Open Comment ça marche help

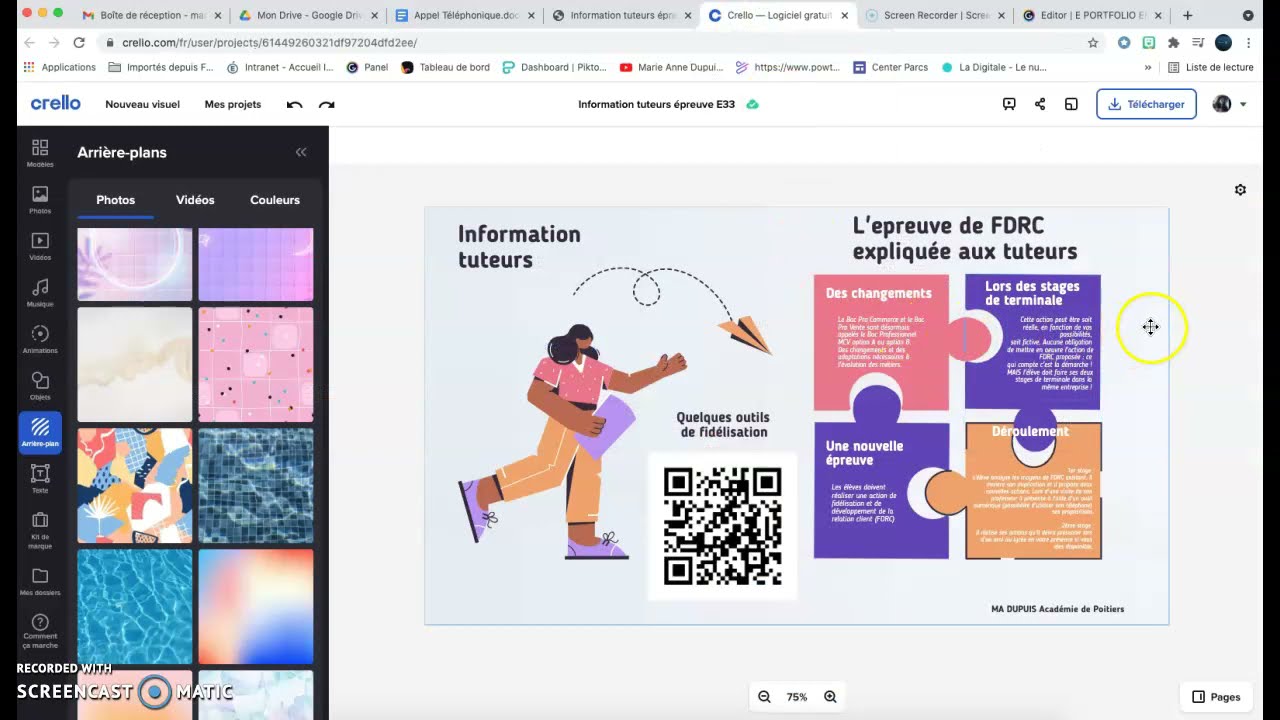(x=40, y=632)
